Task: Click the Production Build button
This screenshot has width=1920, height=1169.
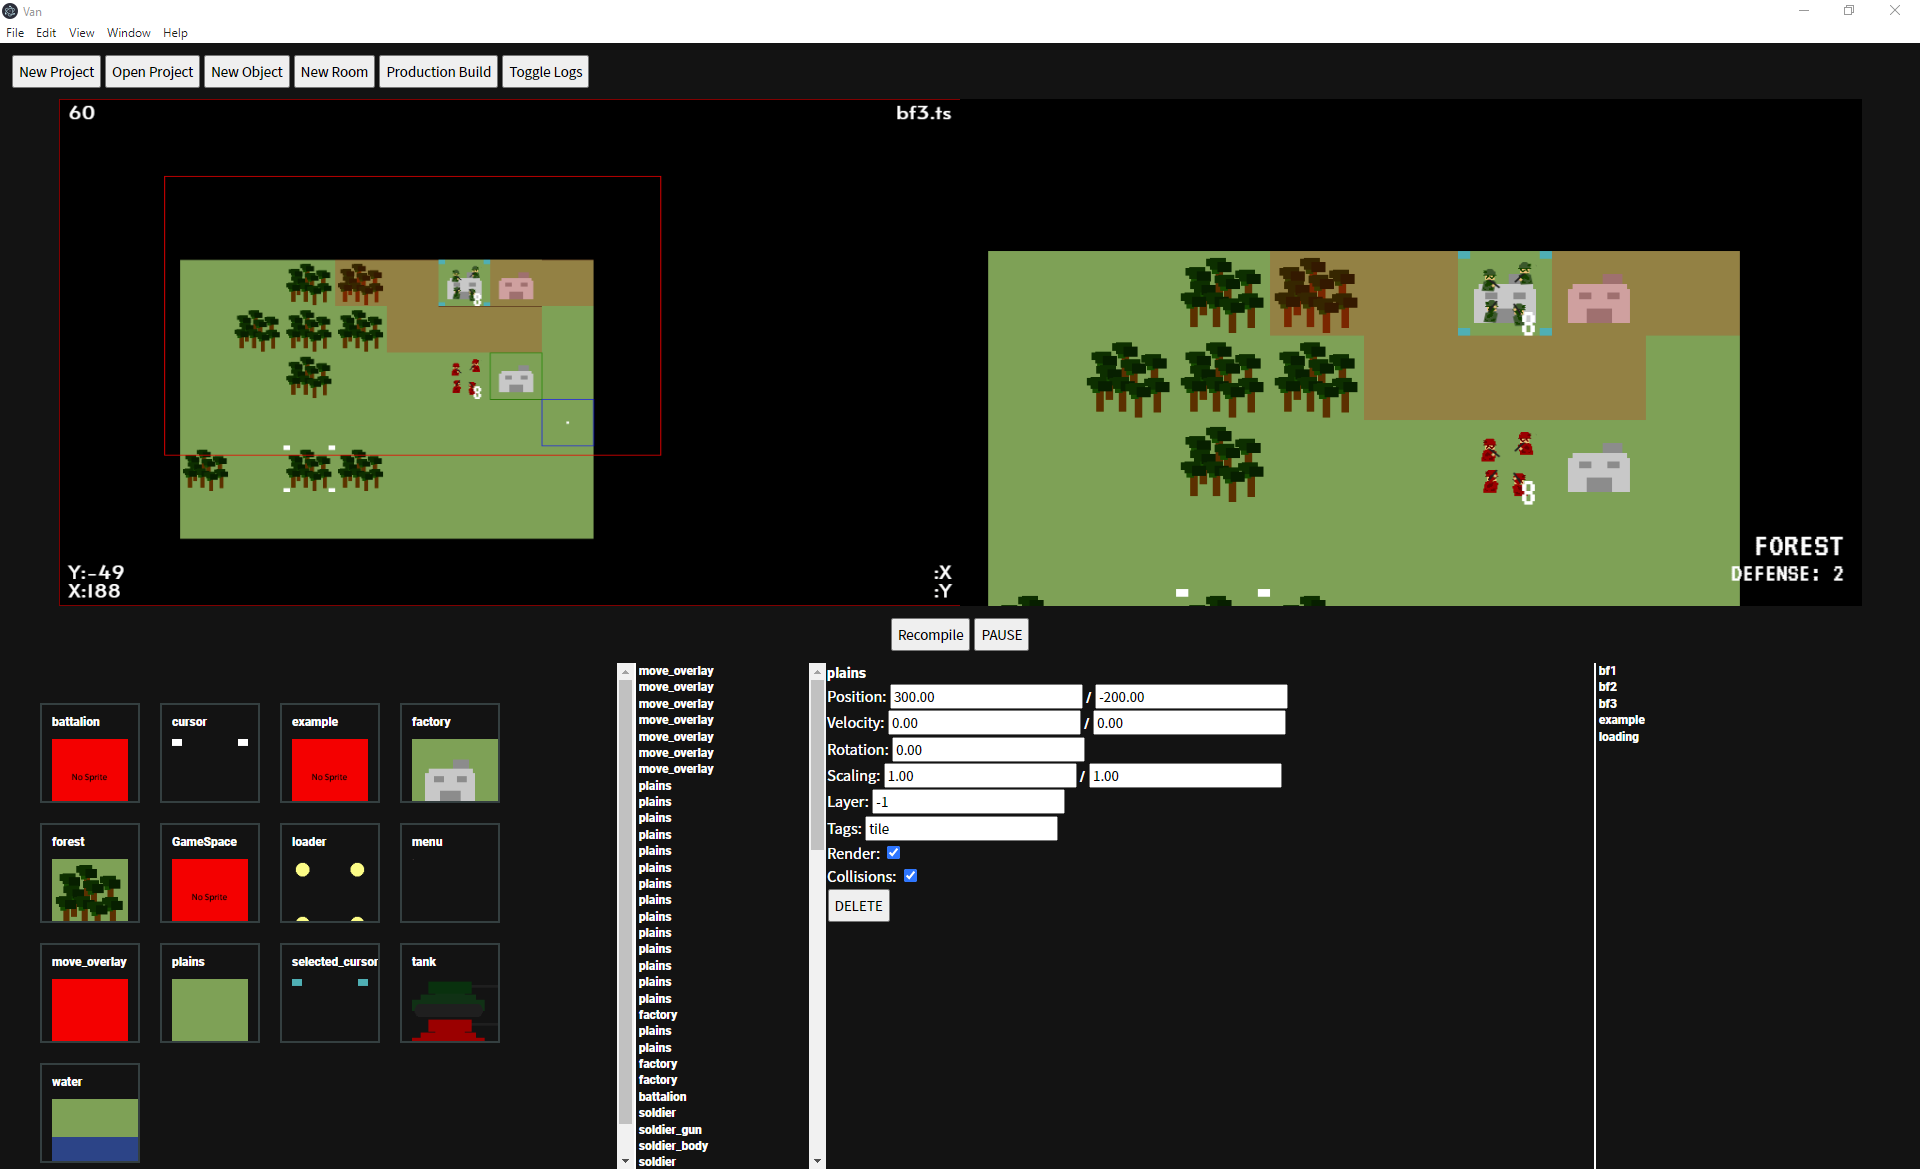Action: click(x=438, y=72)
